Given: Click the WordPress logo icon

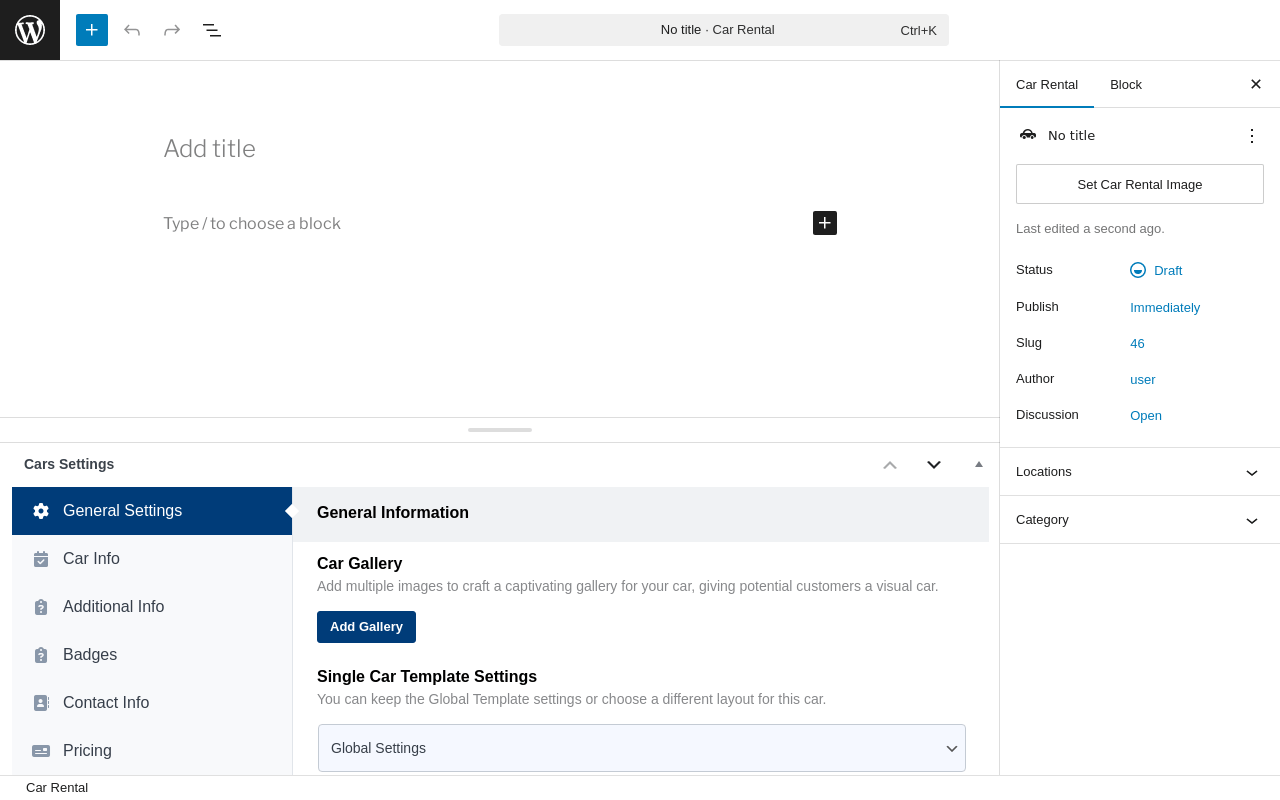Looking at the screenshot, I should 30,30.
